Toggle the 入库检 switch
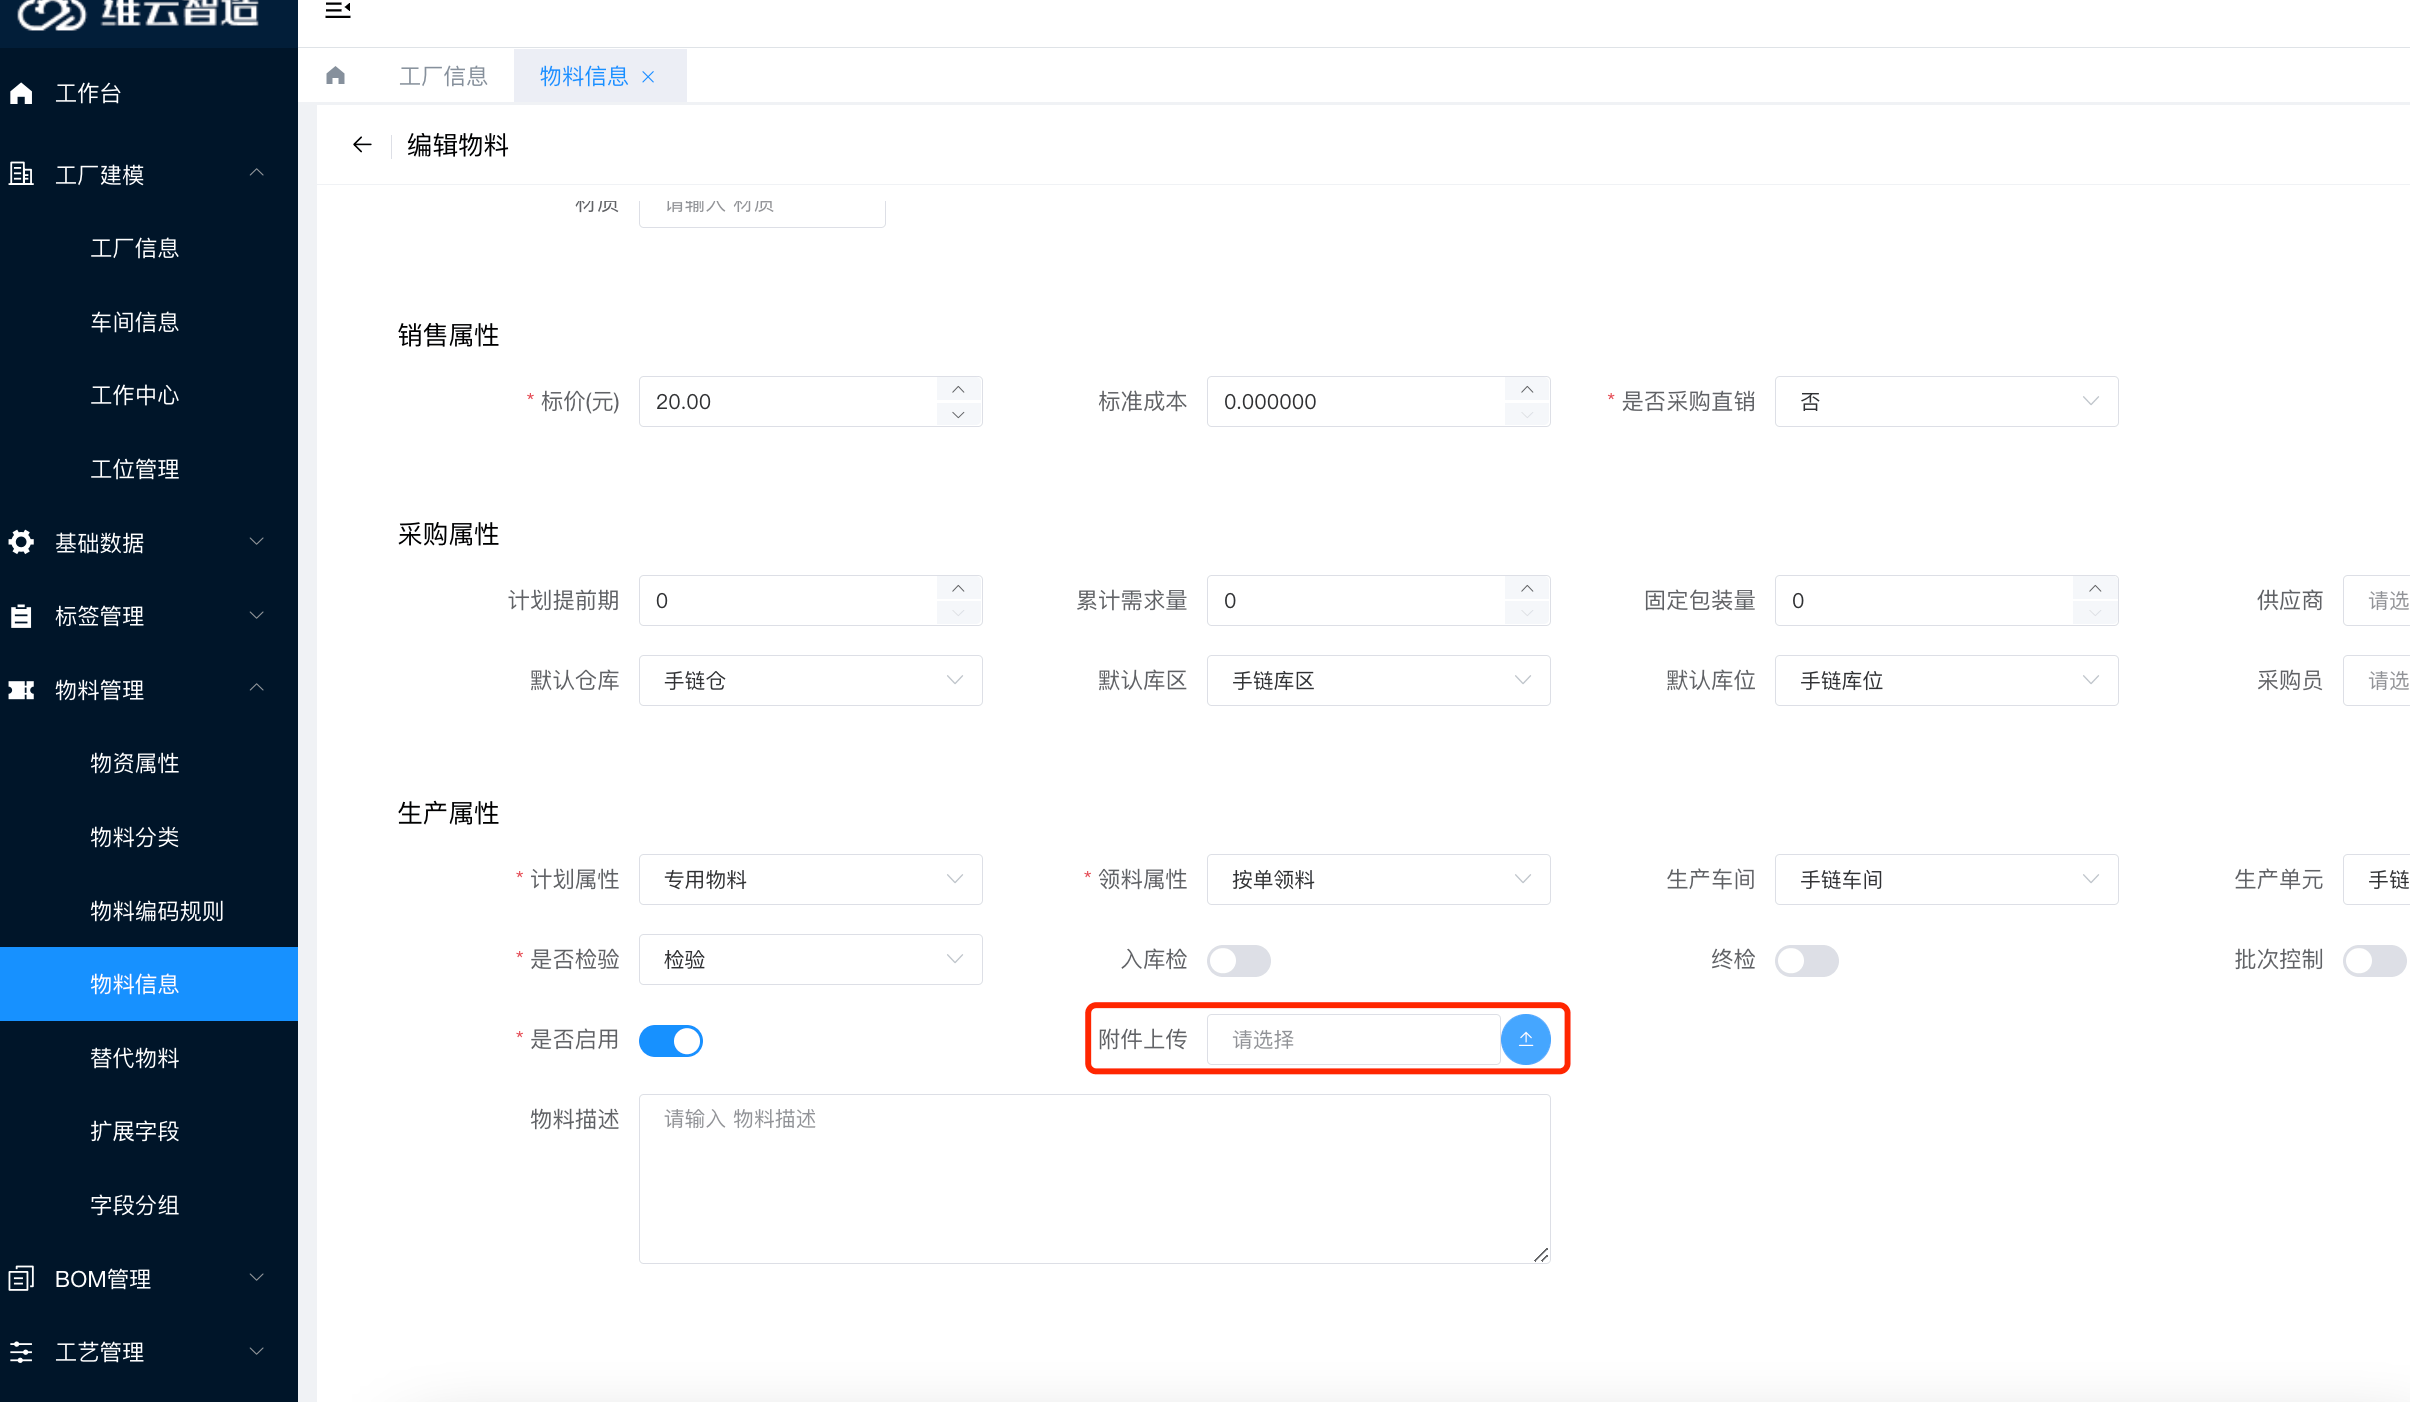The image size is (2410, 1402). (1238, 960)
